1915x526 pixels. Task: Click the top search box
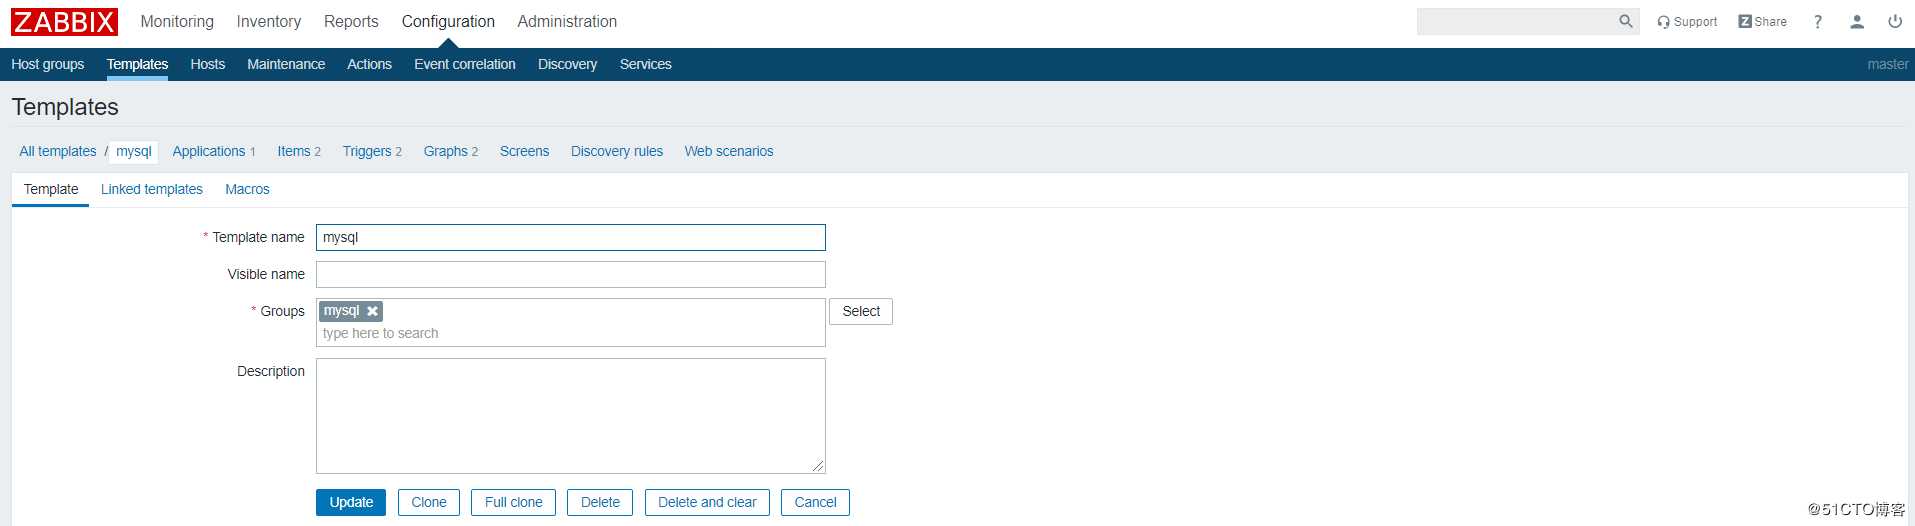(x=1517, y=21)
